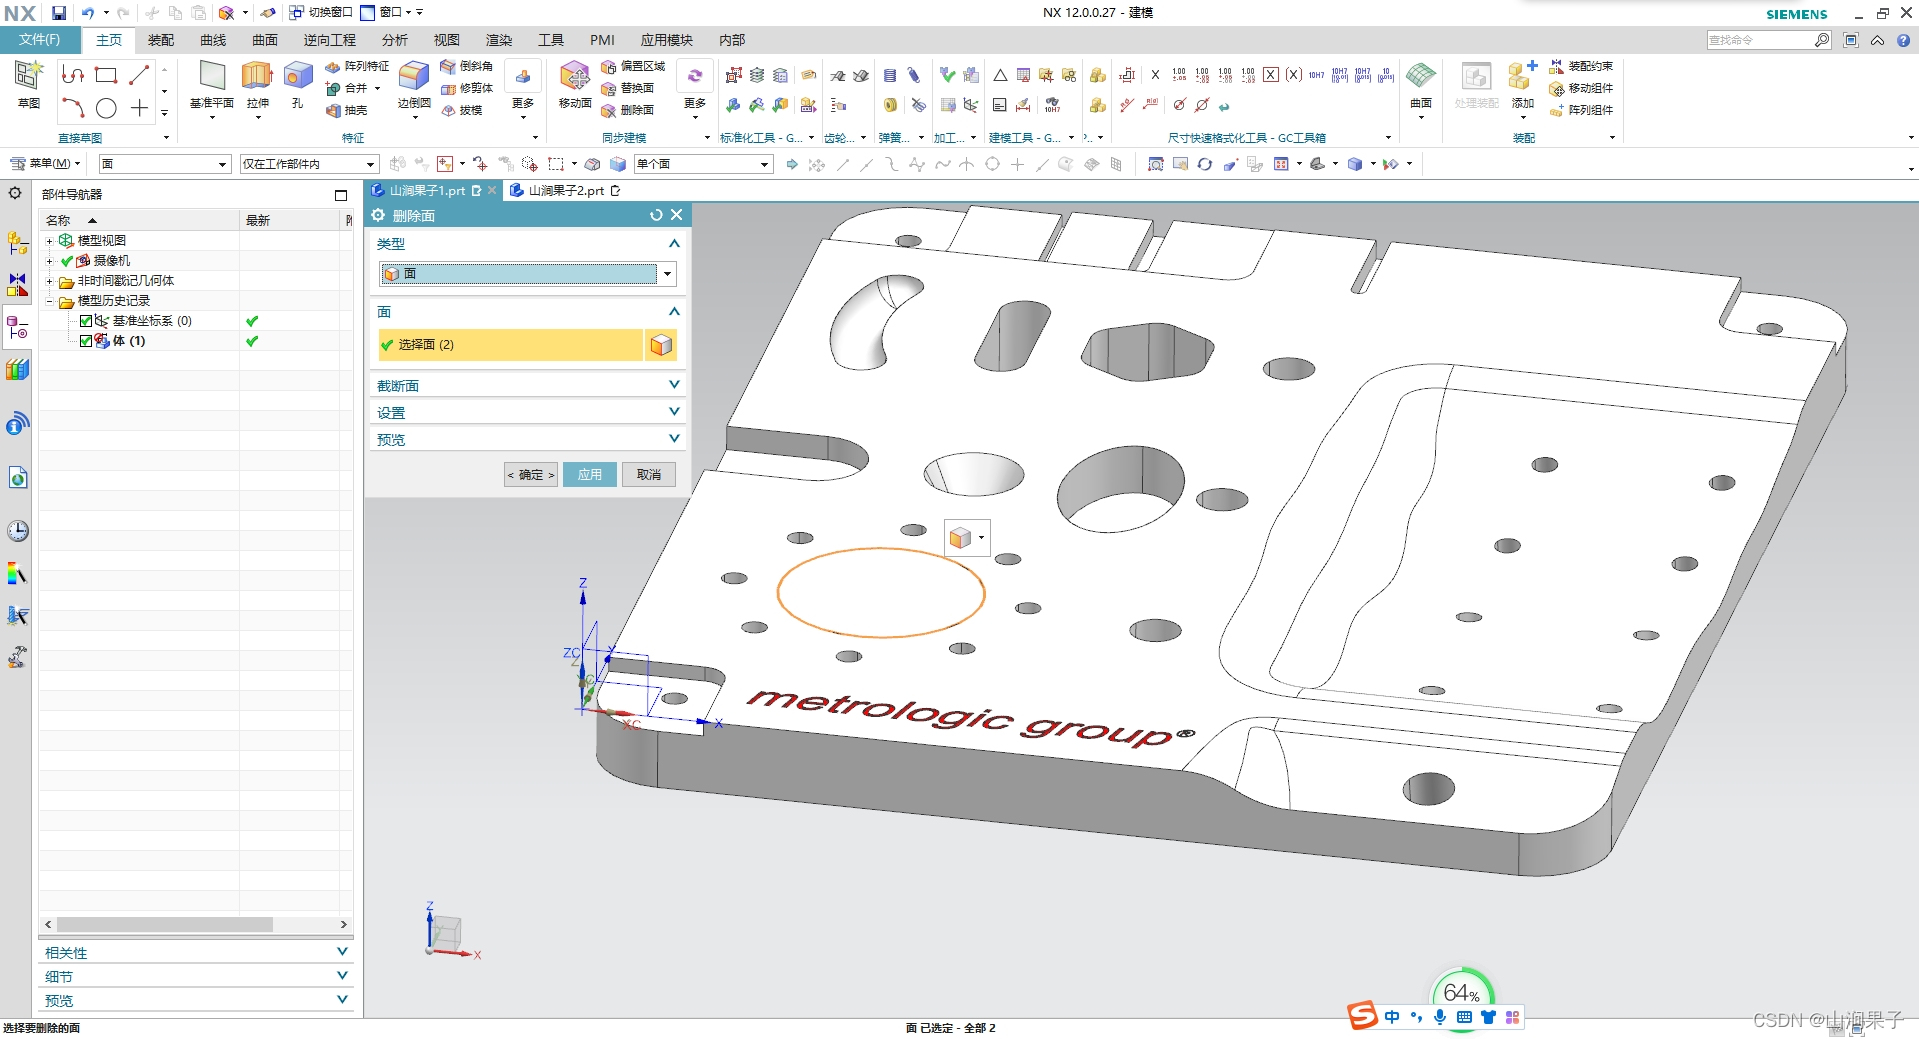Switch to the 逆向工程 ribbon tab
The image size is (1919, 1039).
pyautogui.click(x=330, y=40)
